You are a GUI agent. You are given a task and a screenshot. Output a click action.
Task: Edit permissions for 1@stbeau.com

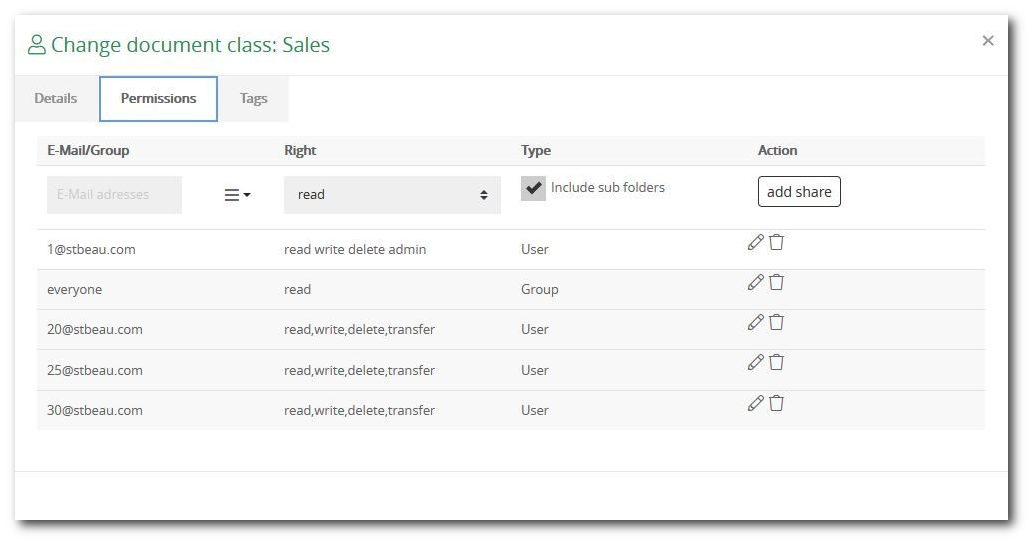(755, 242)
